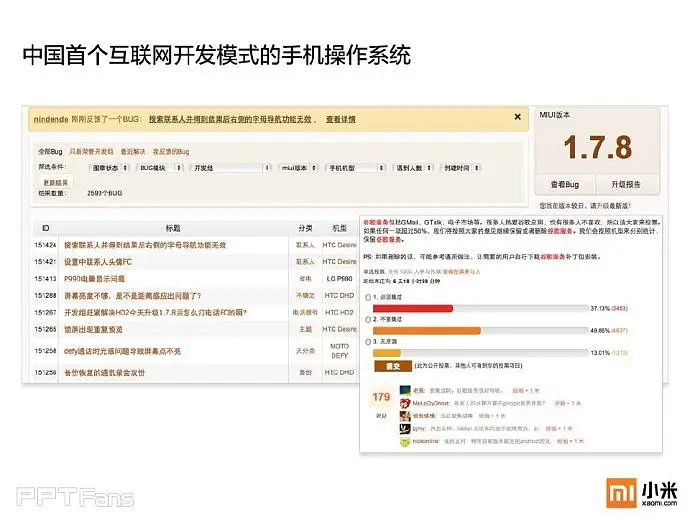Screen dimensions: 690x517
Task: Open nickonline's green Android avatar
Action: click(405, 440)
